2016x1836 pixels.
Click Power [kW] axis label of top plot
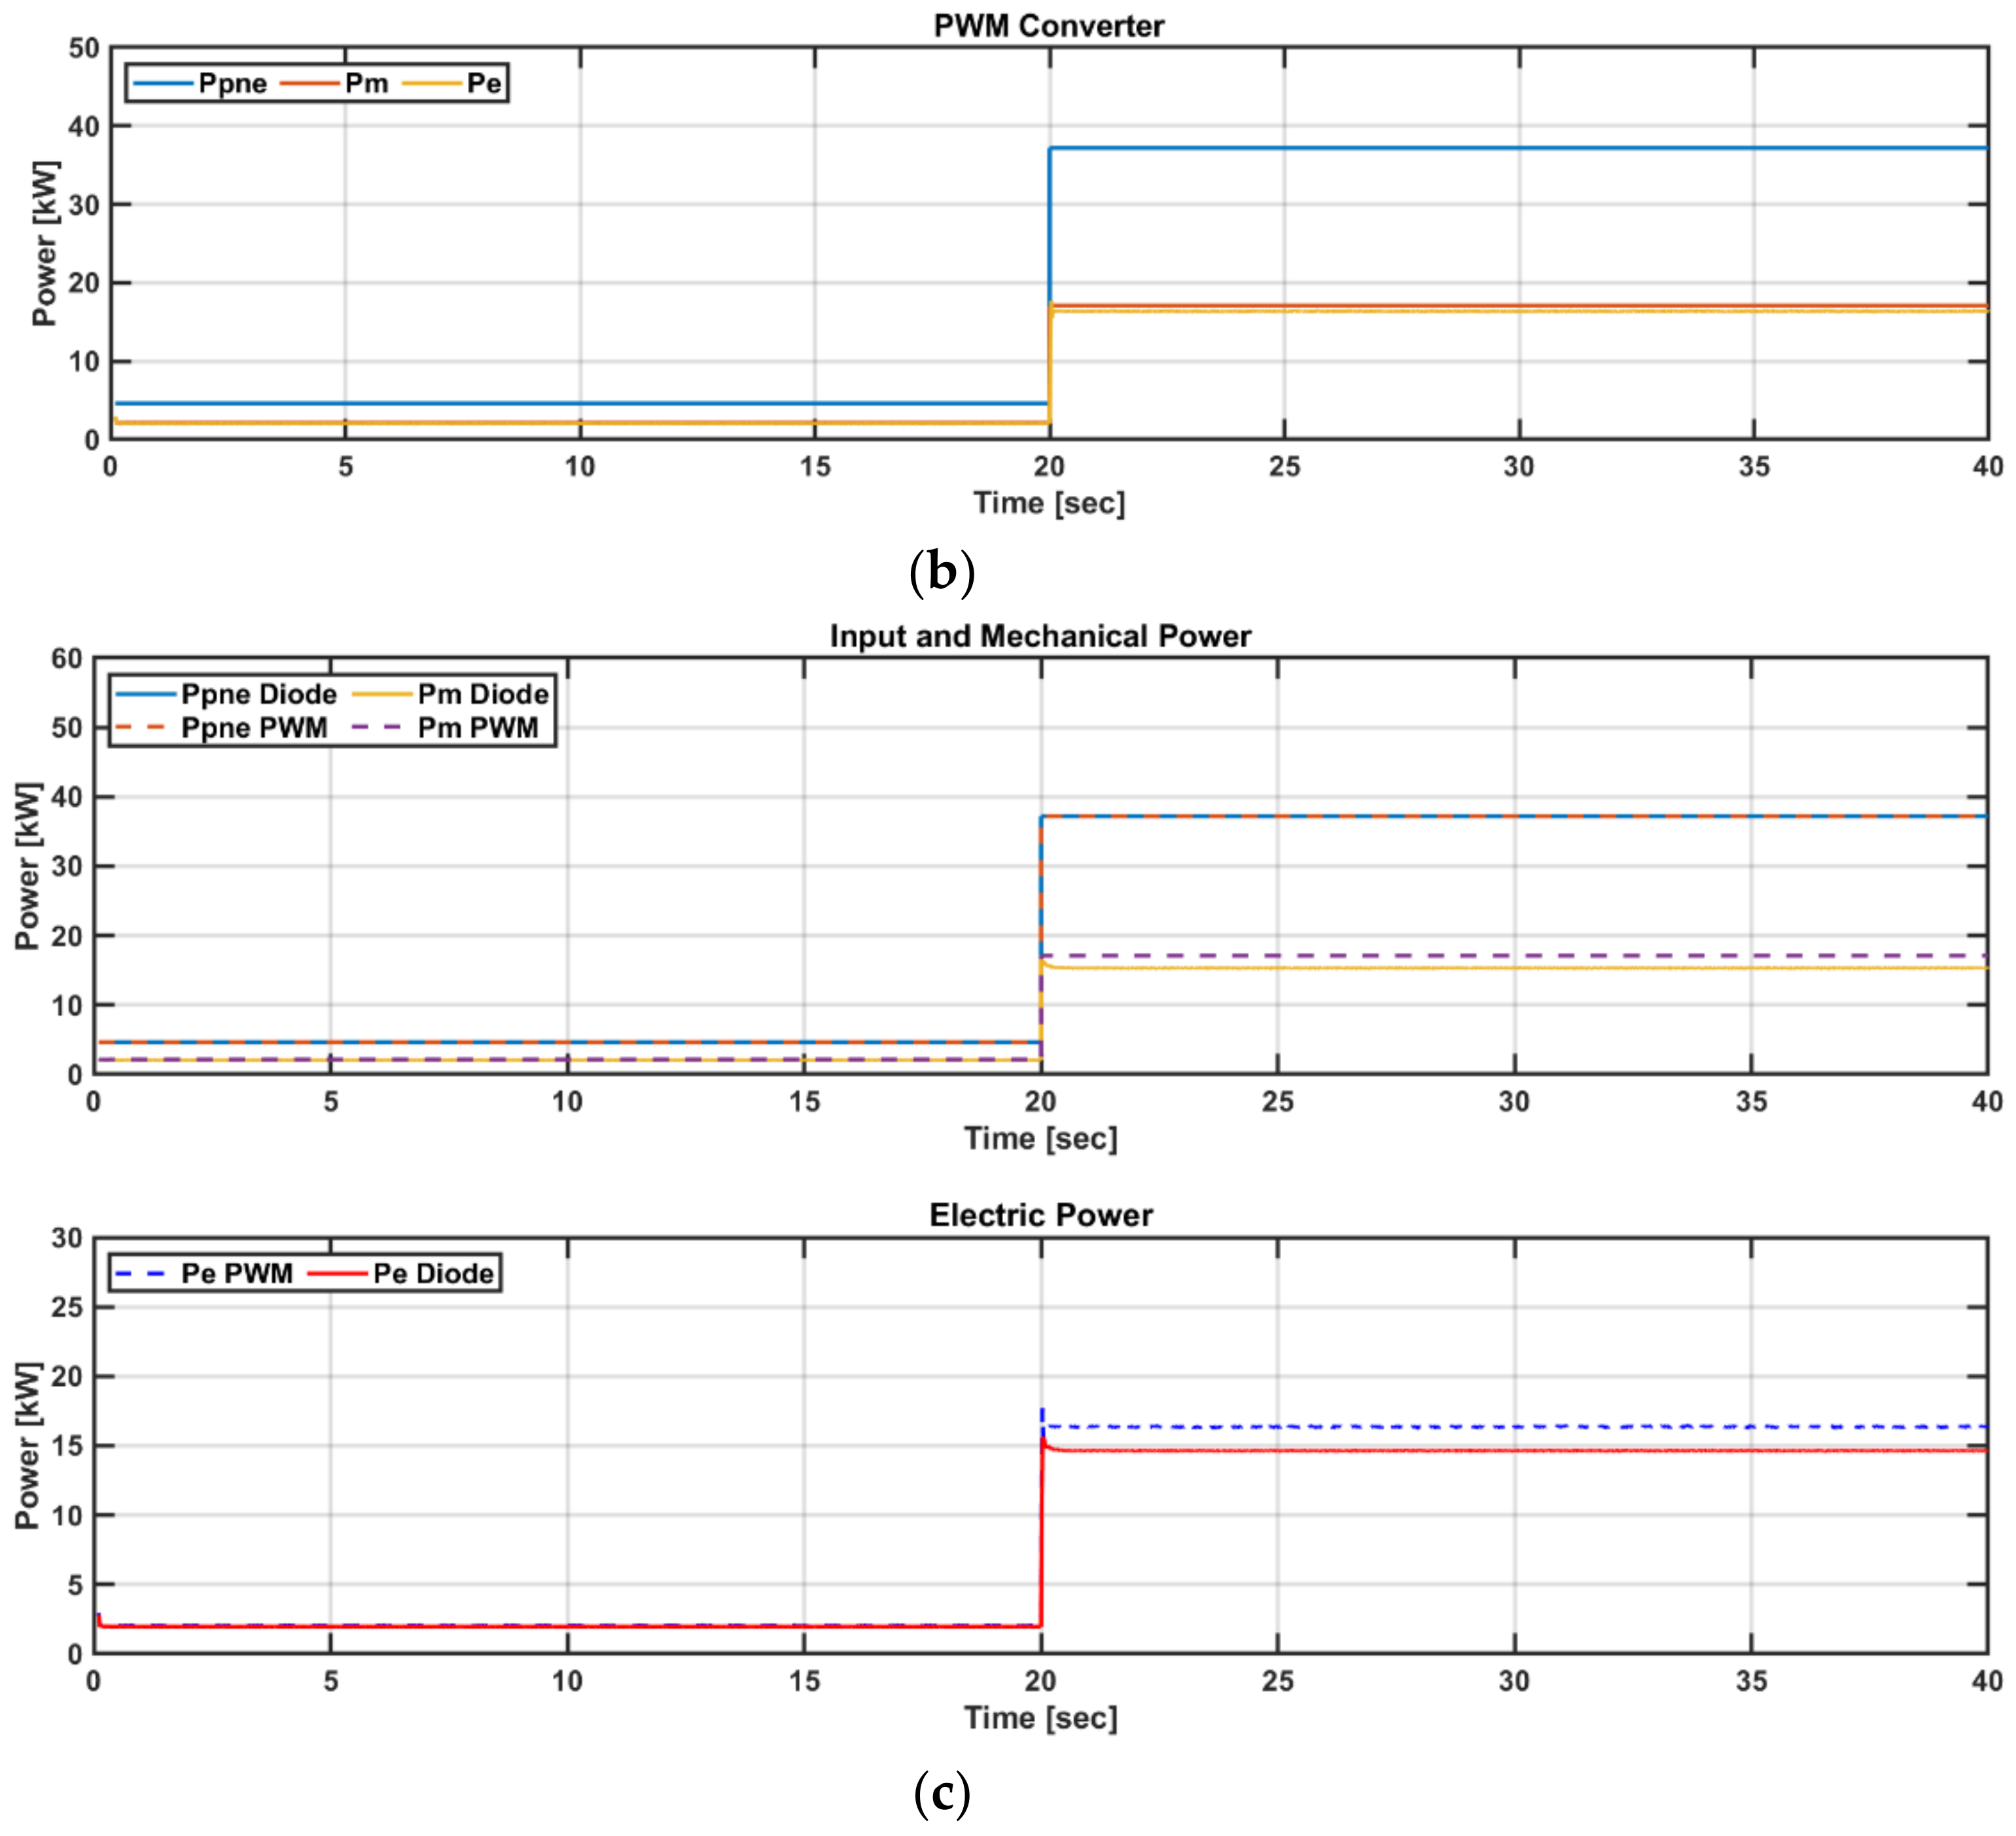pyautogui.click(x=43, y=243)
